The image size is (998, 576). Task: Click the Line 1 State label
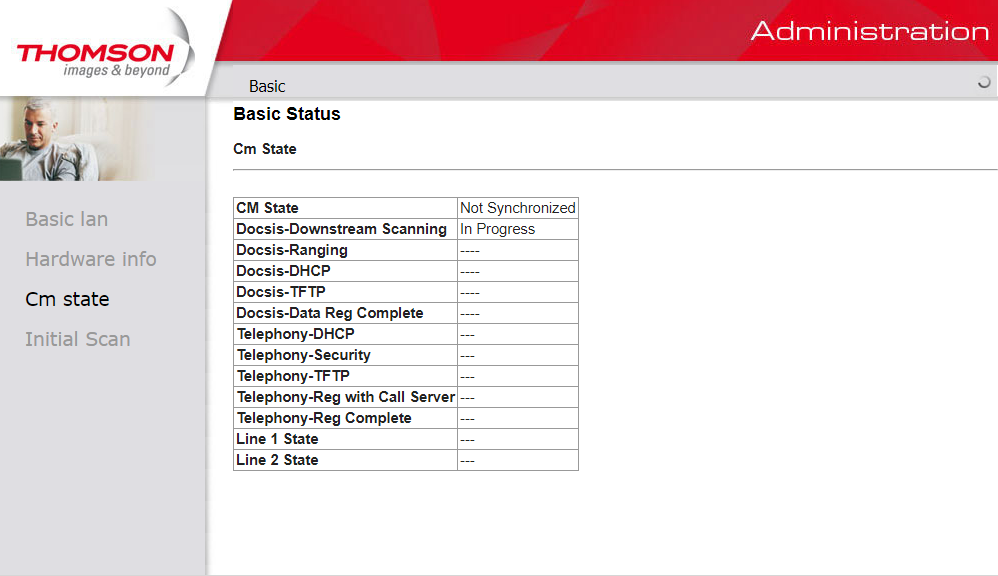[277, 439]
